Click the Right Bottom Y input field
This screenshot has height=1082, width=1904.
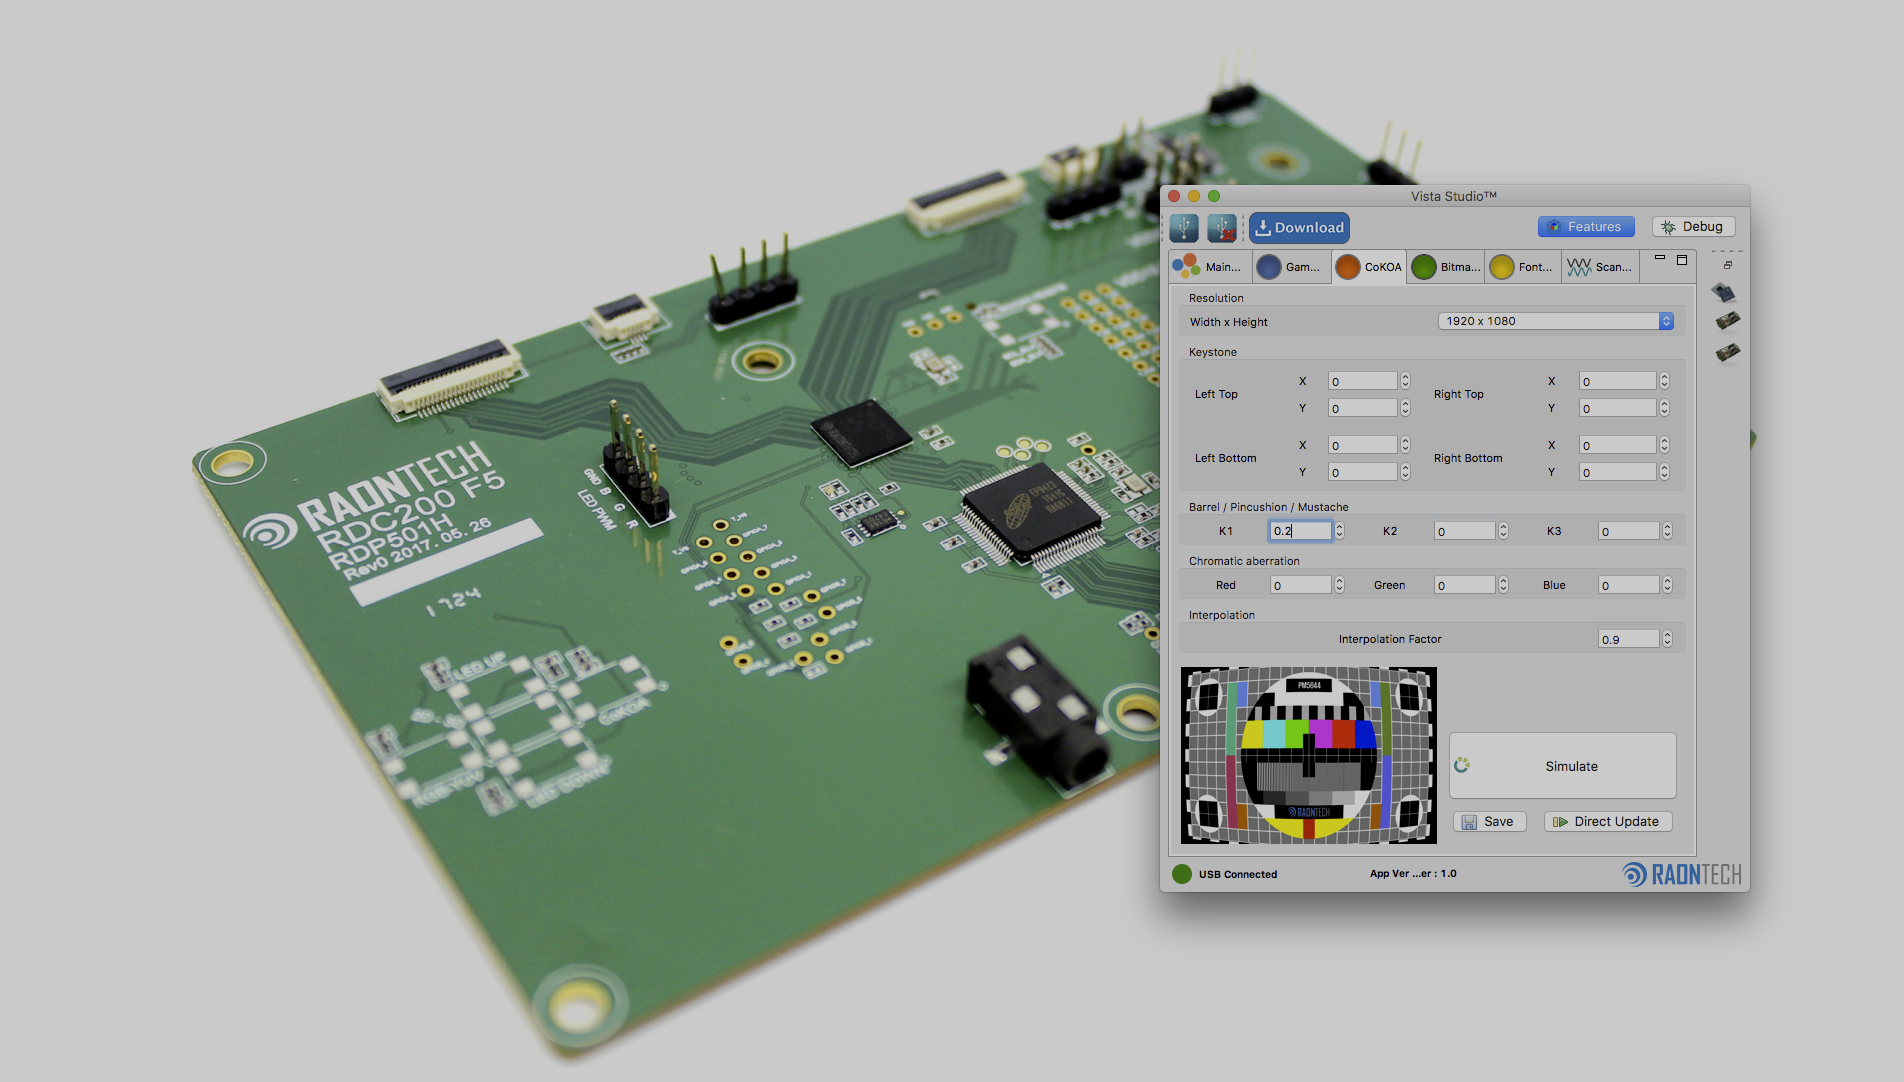1618,472
